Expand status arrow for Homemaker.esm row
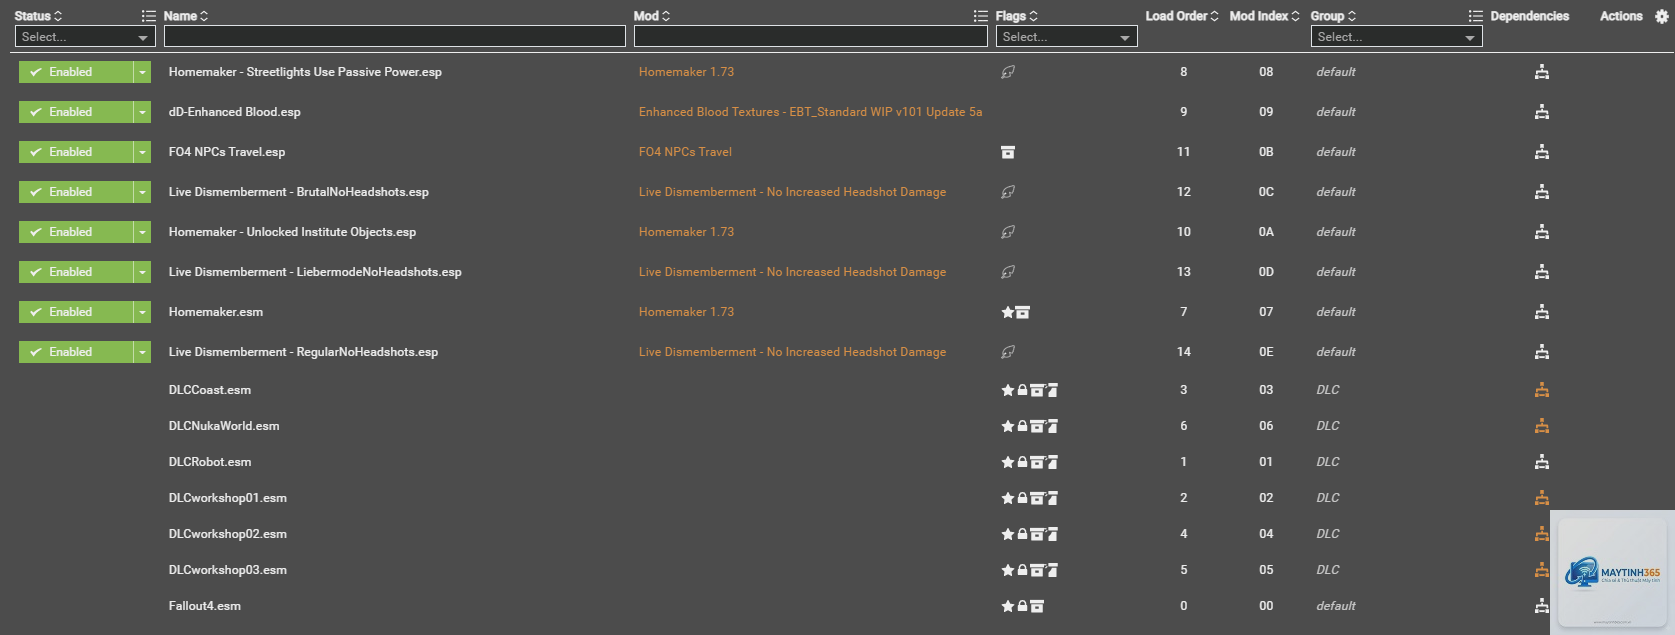1675x635 pixels. 142,312
